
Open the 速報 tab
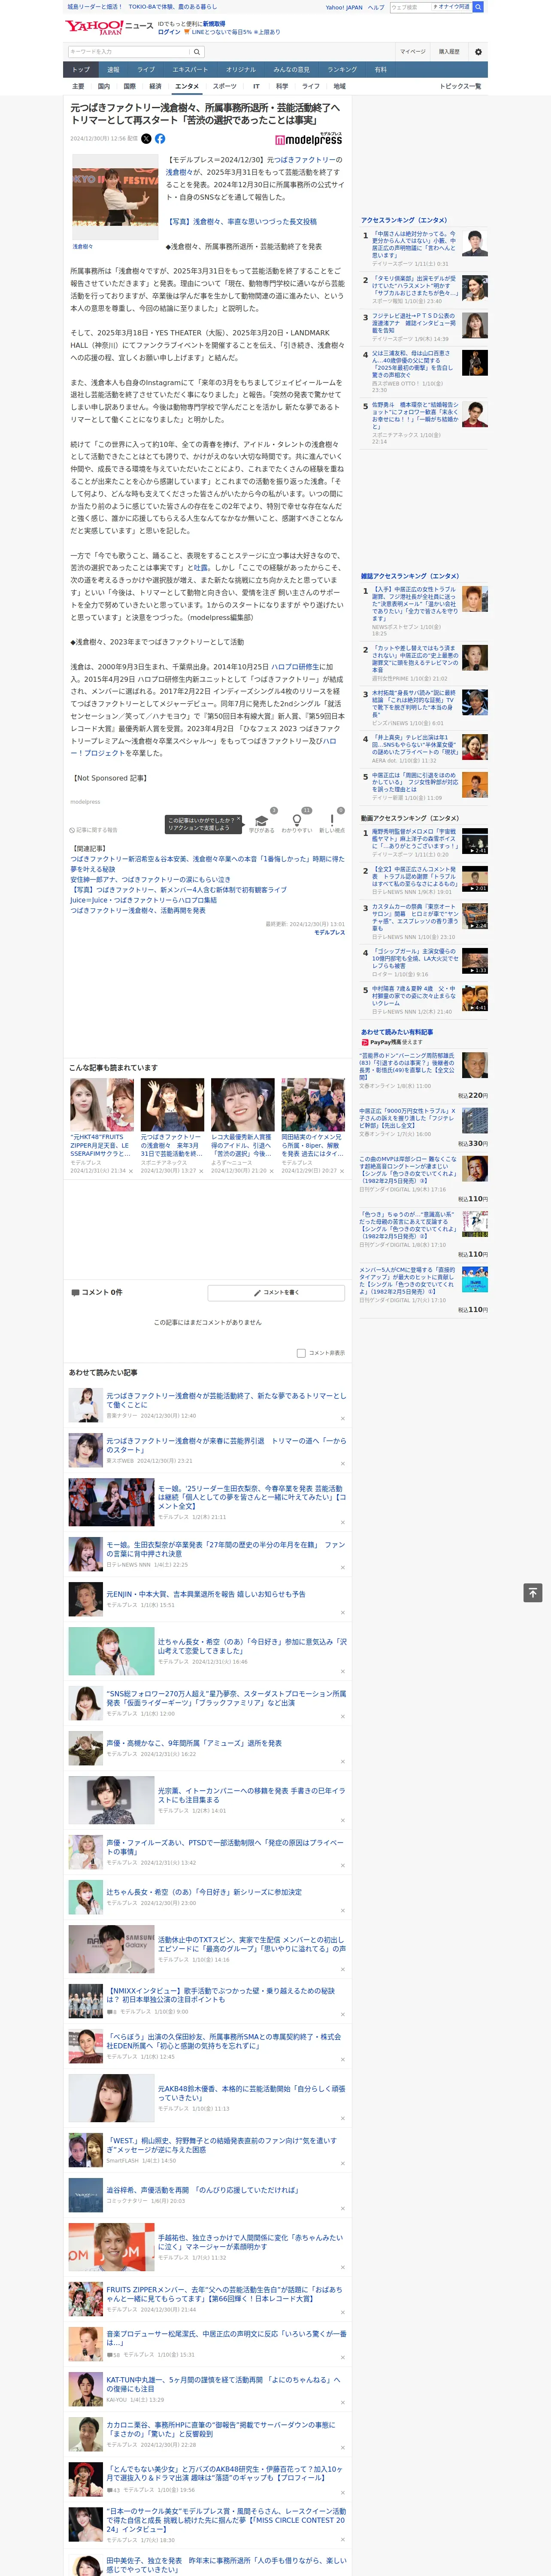click(x=113, y=70)
